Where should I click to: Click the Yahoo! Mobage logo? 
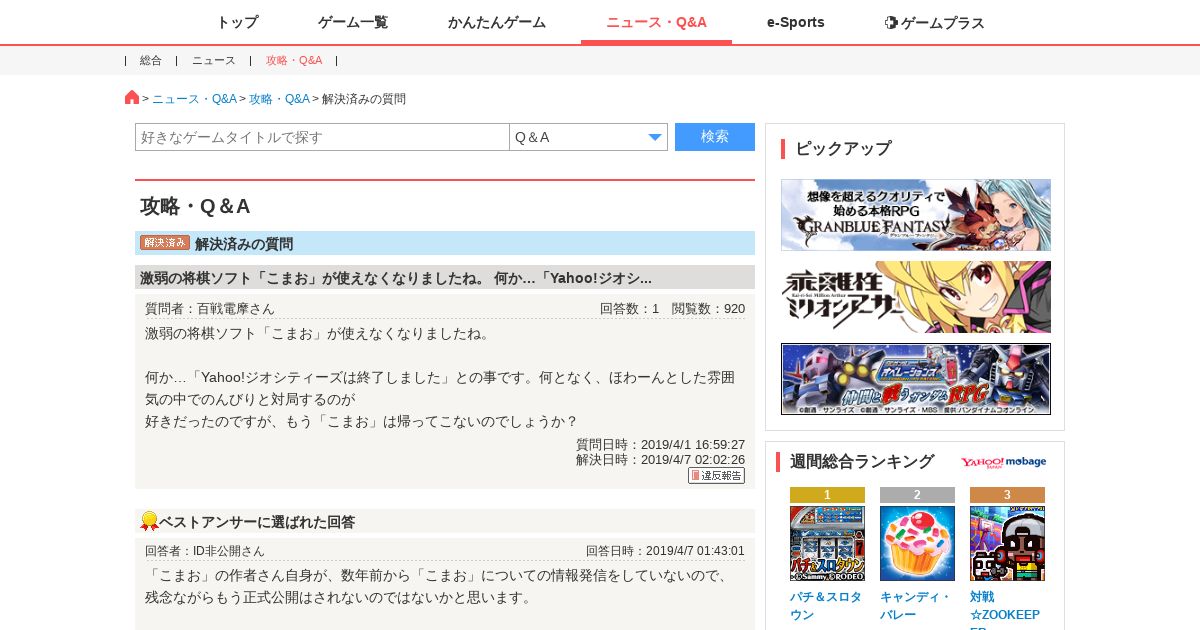point(1004,462)
